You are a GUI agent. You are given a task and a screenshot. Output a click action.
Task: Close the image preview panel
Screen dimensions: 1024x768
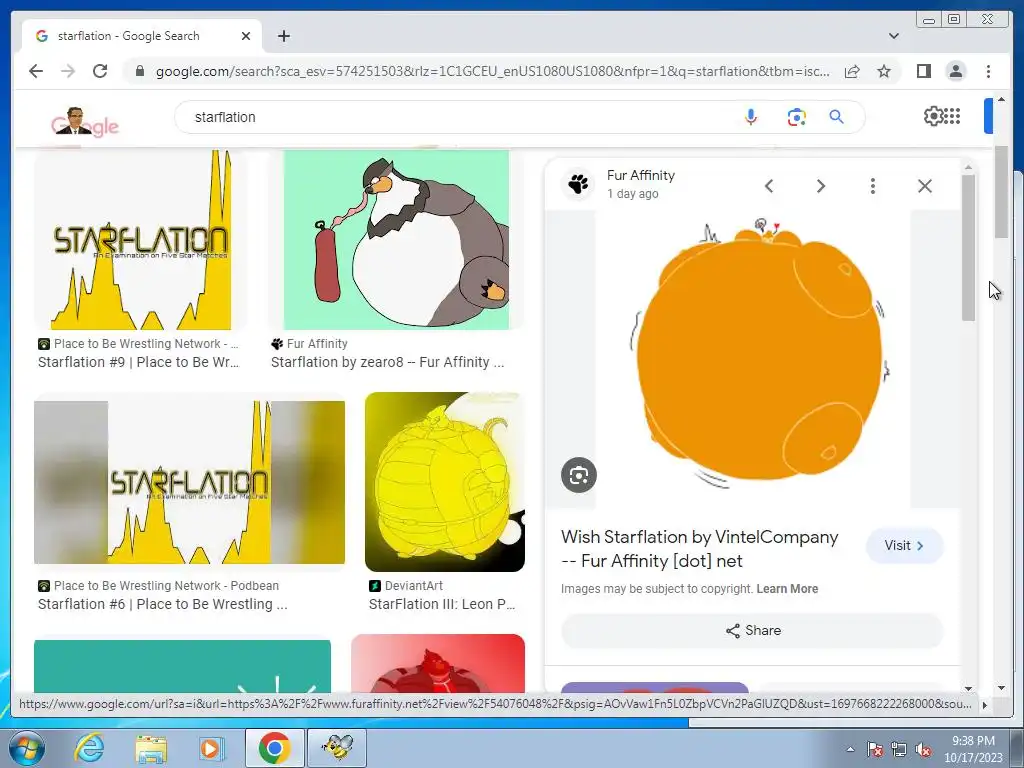[925, 186]
